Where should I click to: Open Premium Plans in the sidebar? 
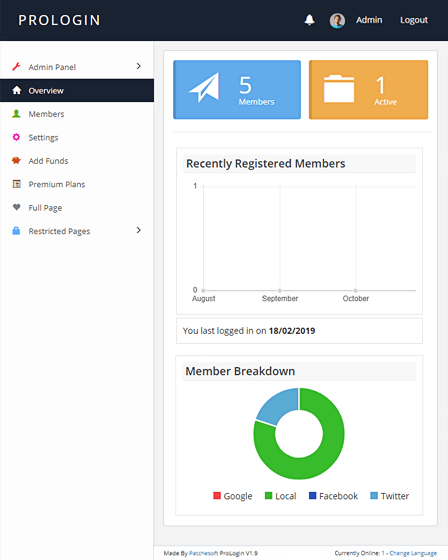[x=77, y=184]
